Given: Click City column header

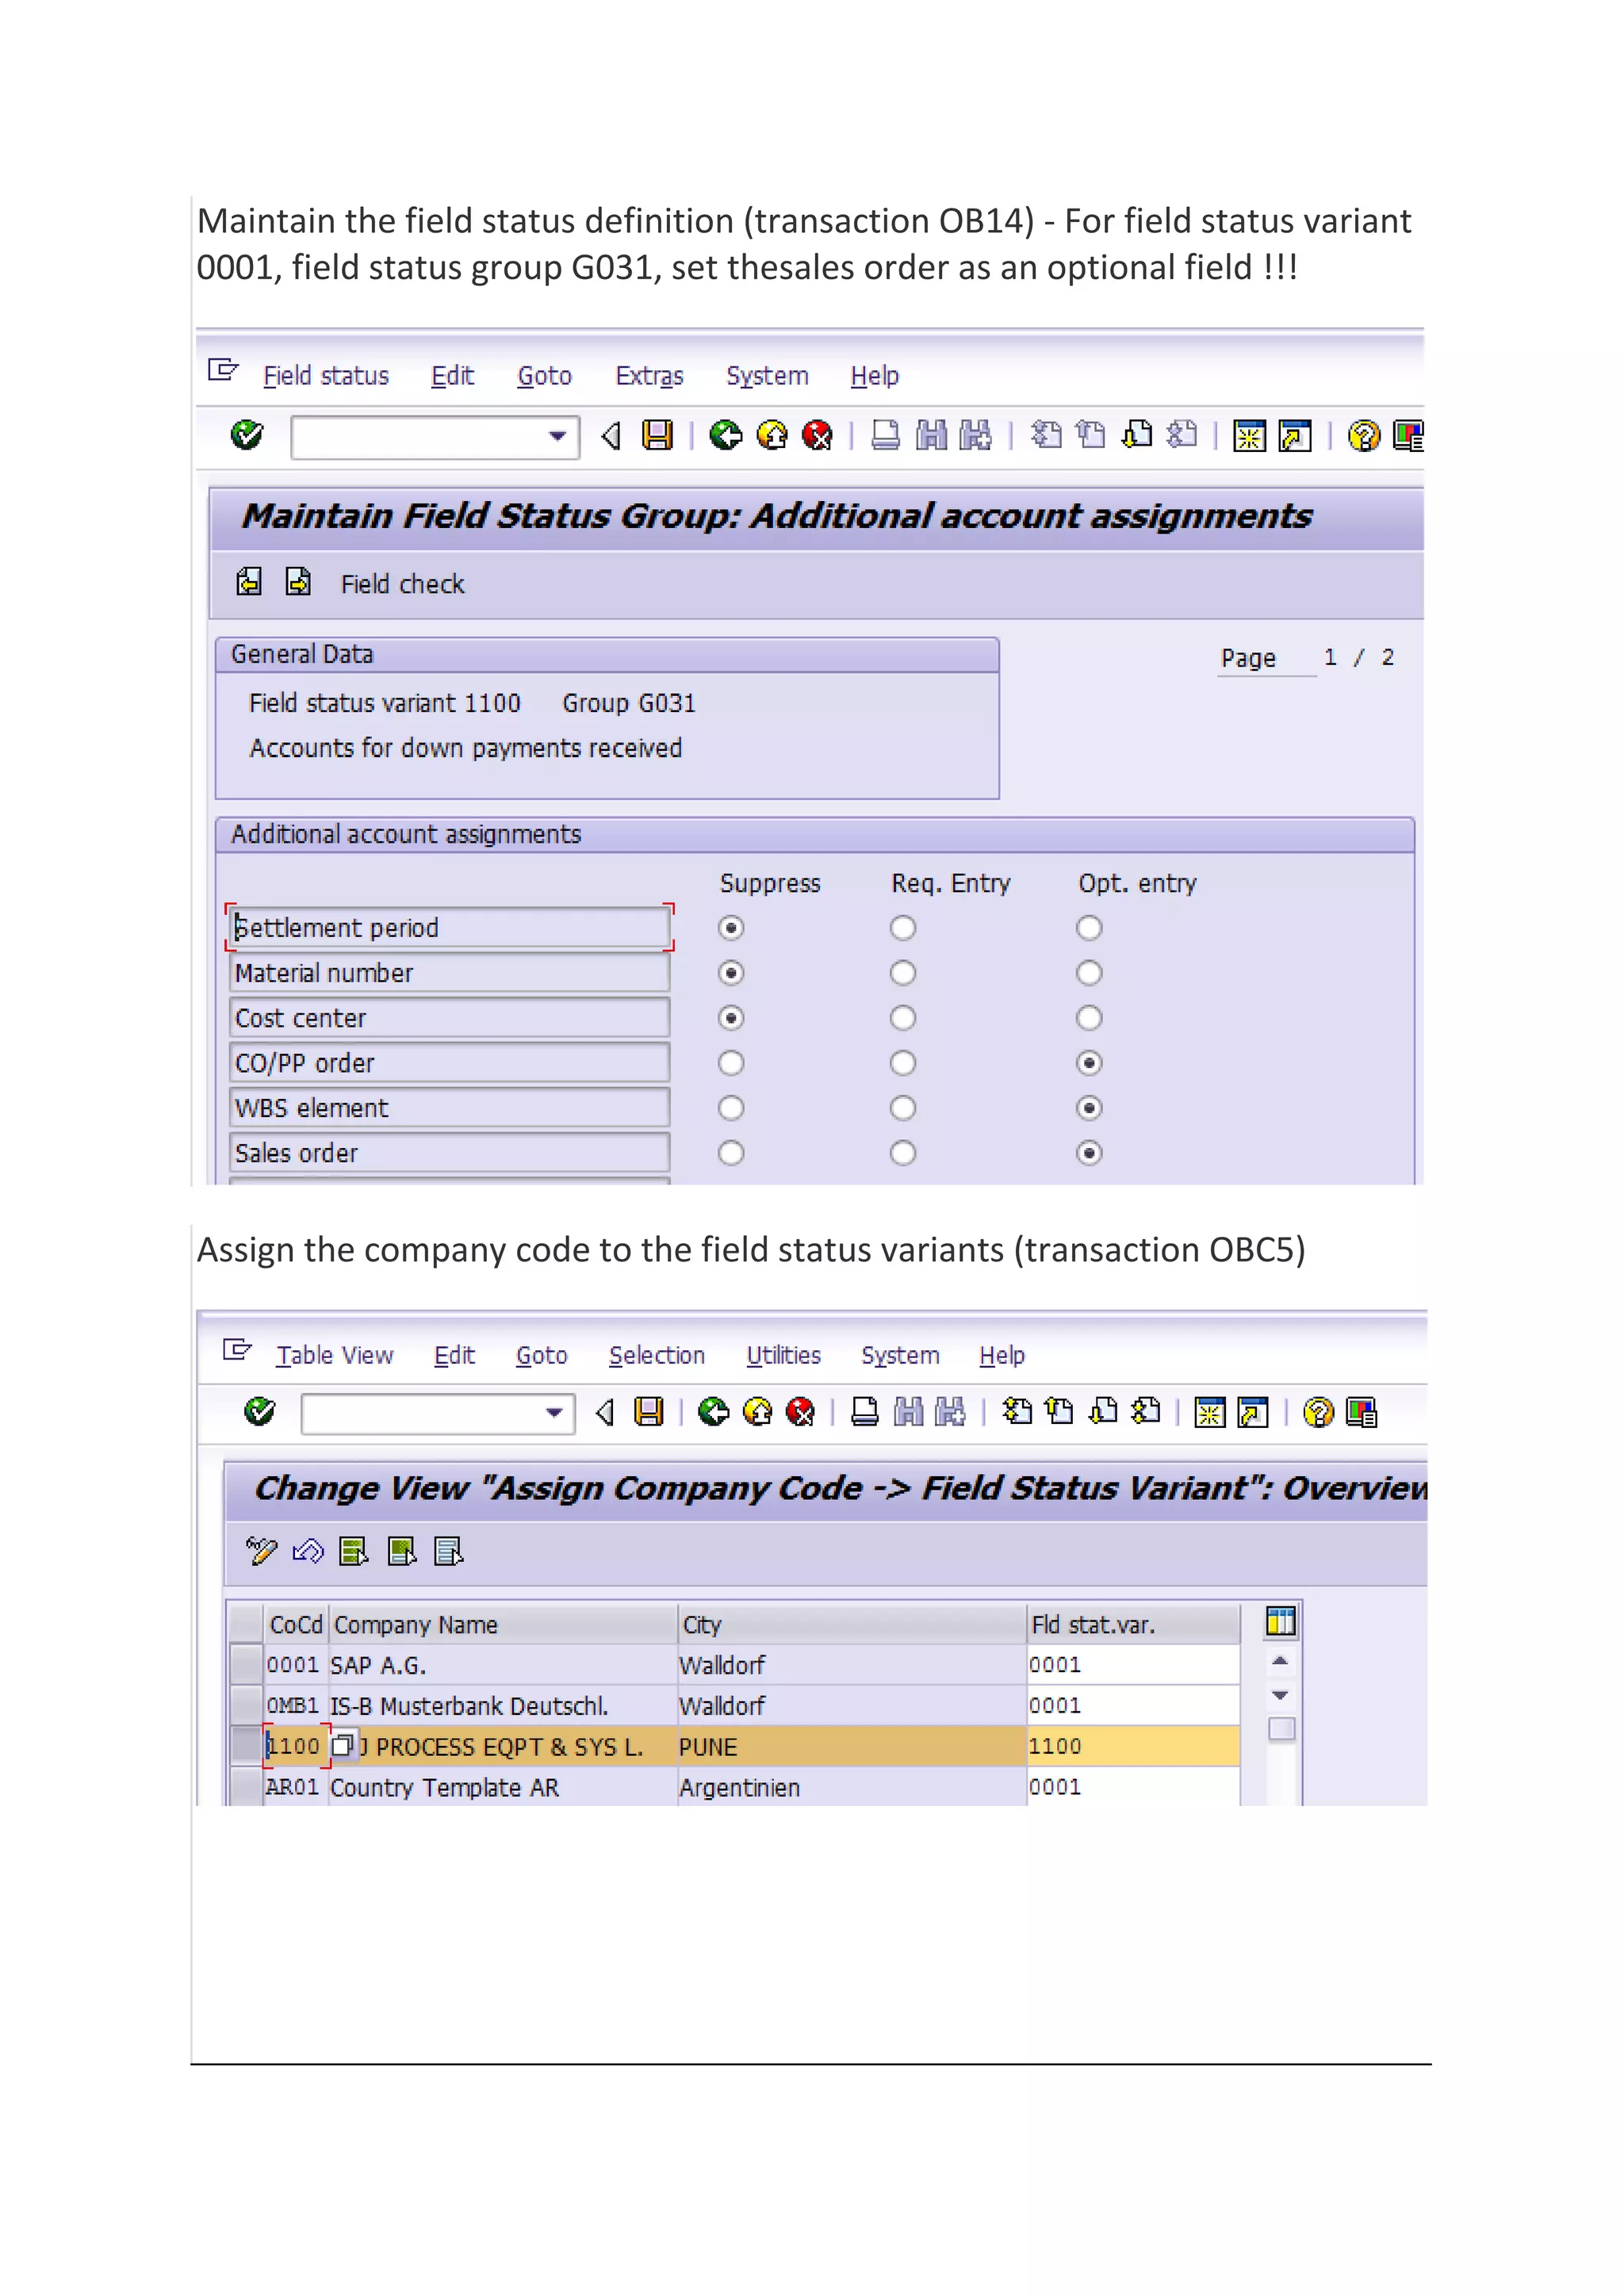Looking at the screenshot, I should [852, 1624].
